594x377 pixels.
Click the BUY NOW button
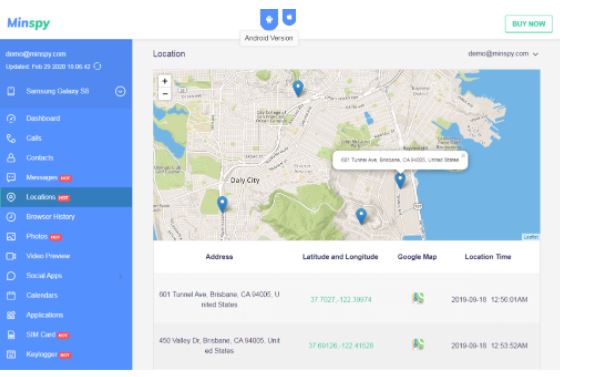point(528,24)
